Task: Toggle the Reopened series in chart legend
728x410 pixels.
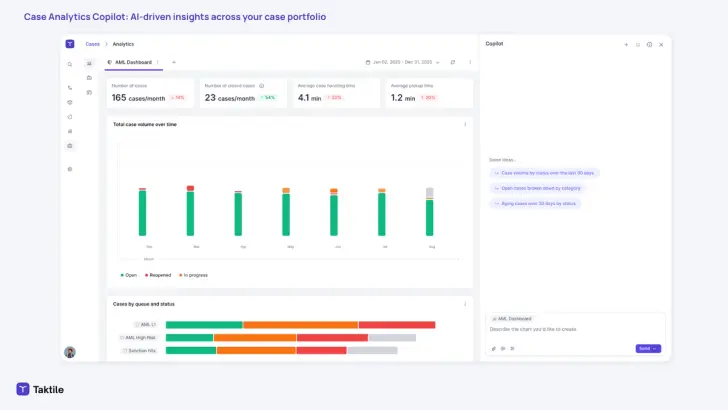Action: coord(158,275)
